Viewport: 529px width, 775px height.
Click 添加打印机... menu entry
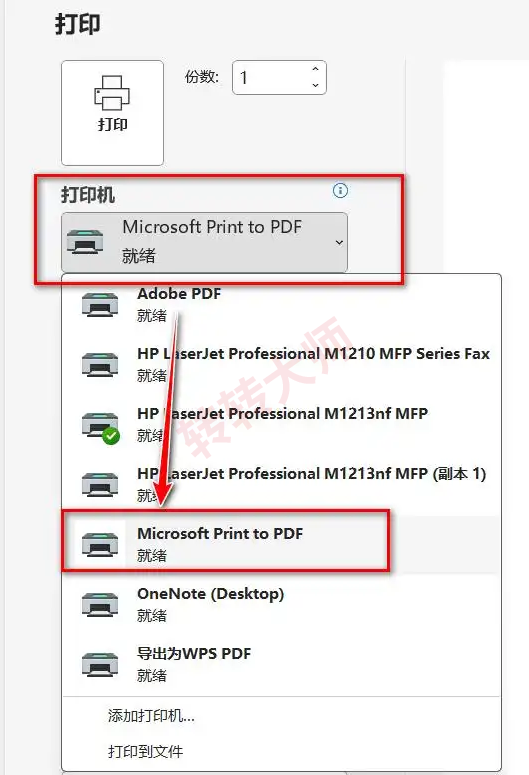pyautogui.click(x=151, y=715)
